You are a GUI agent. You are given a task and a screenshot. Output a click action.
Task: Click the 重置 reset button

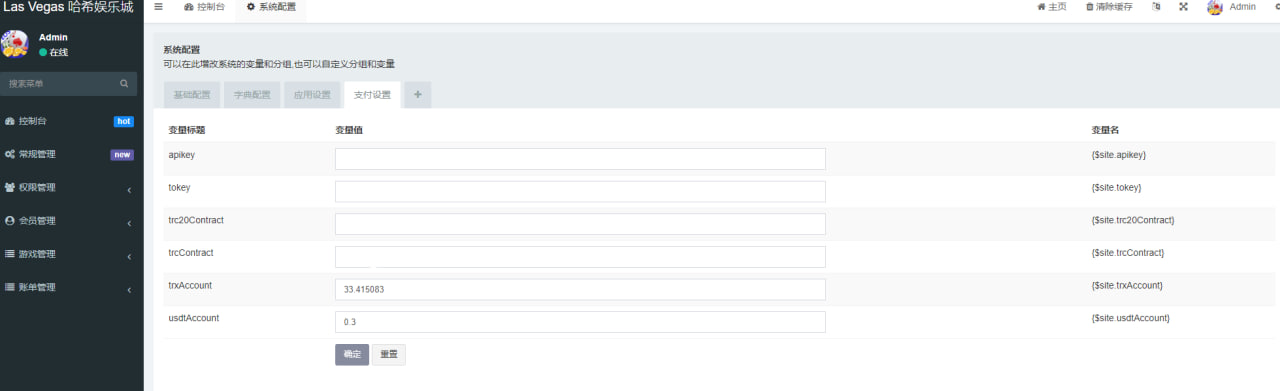pyautogui.click(x=389, y=355)
